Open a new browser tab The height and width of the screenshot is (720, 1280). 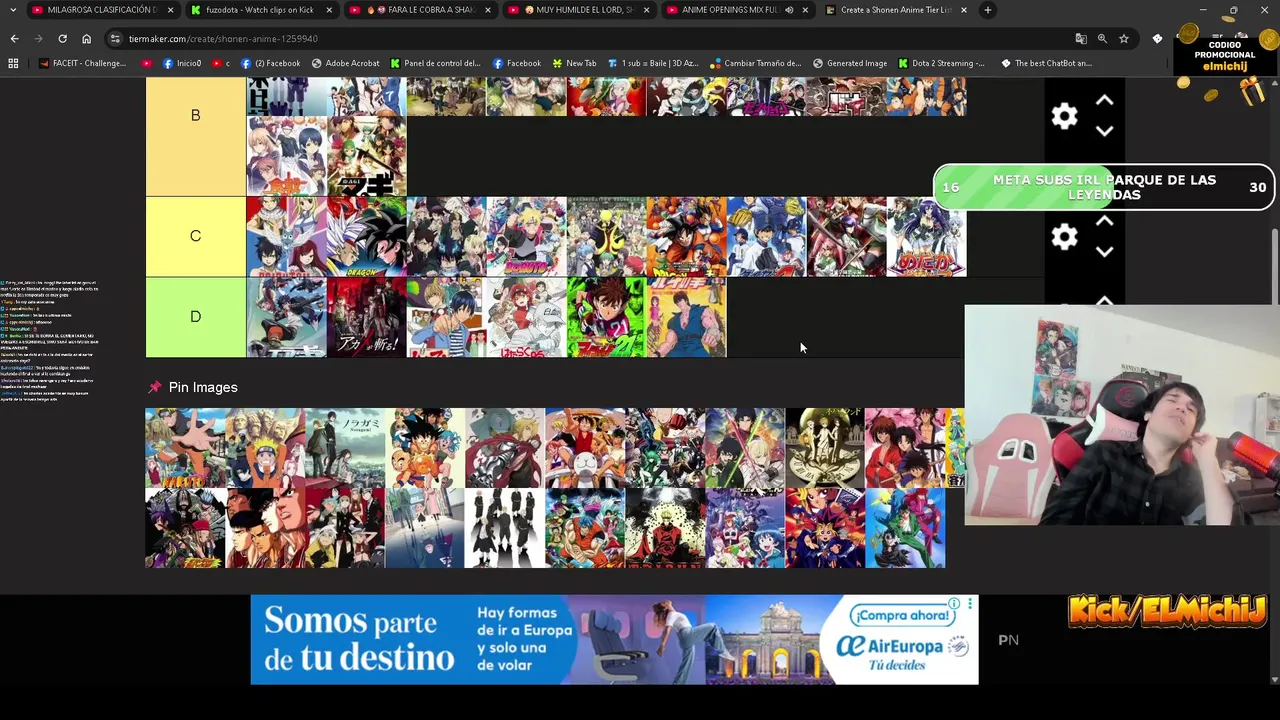[x=987, y=10]
